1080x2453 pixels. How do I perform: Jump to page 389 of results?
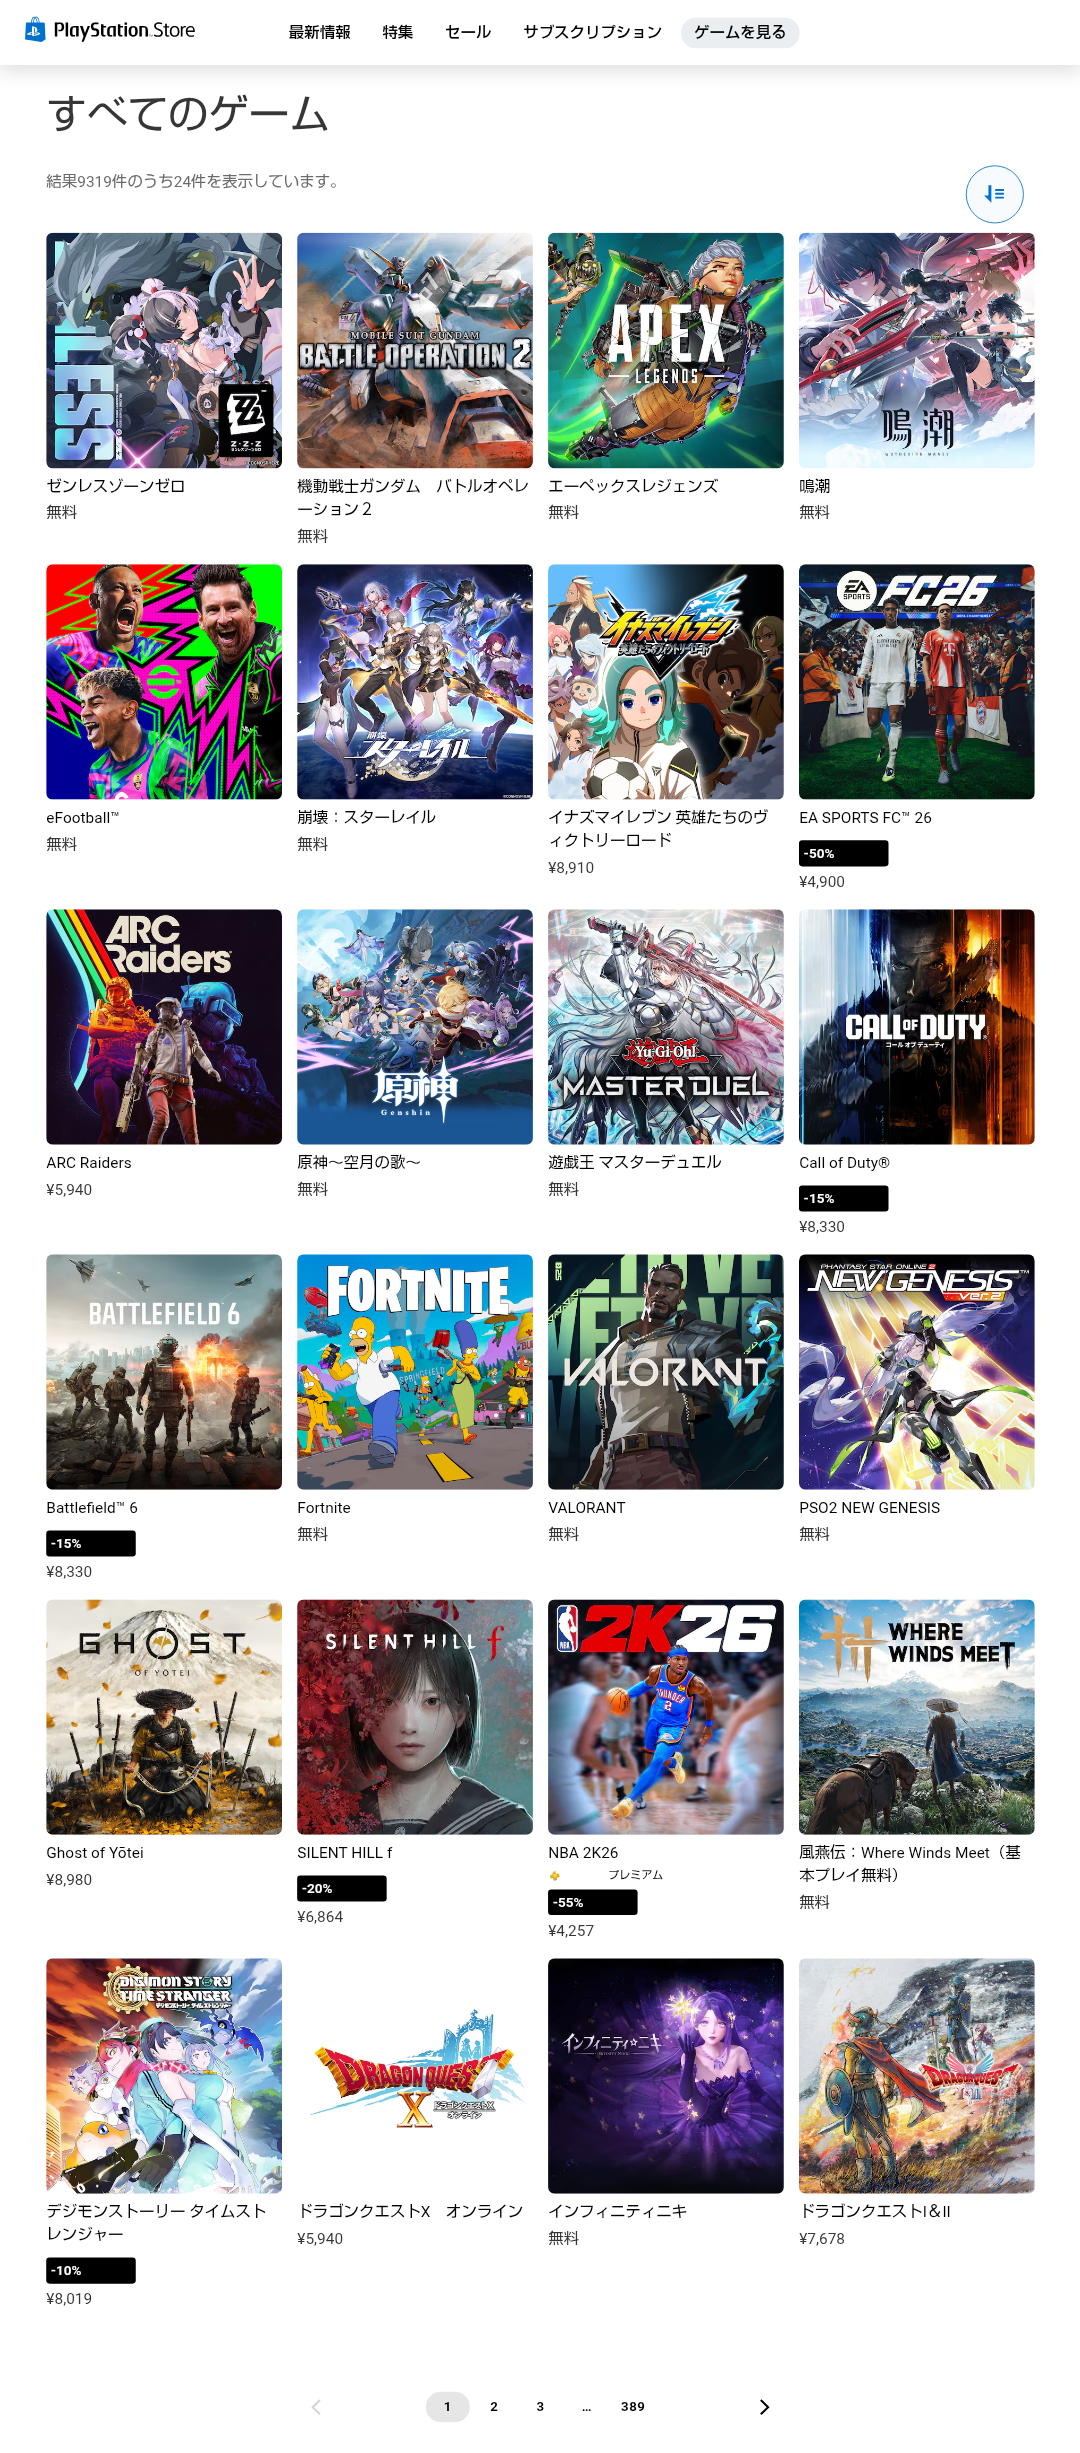[x=633, y=2407]
